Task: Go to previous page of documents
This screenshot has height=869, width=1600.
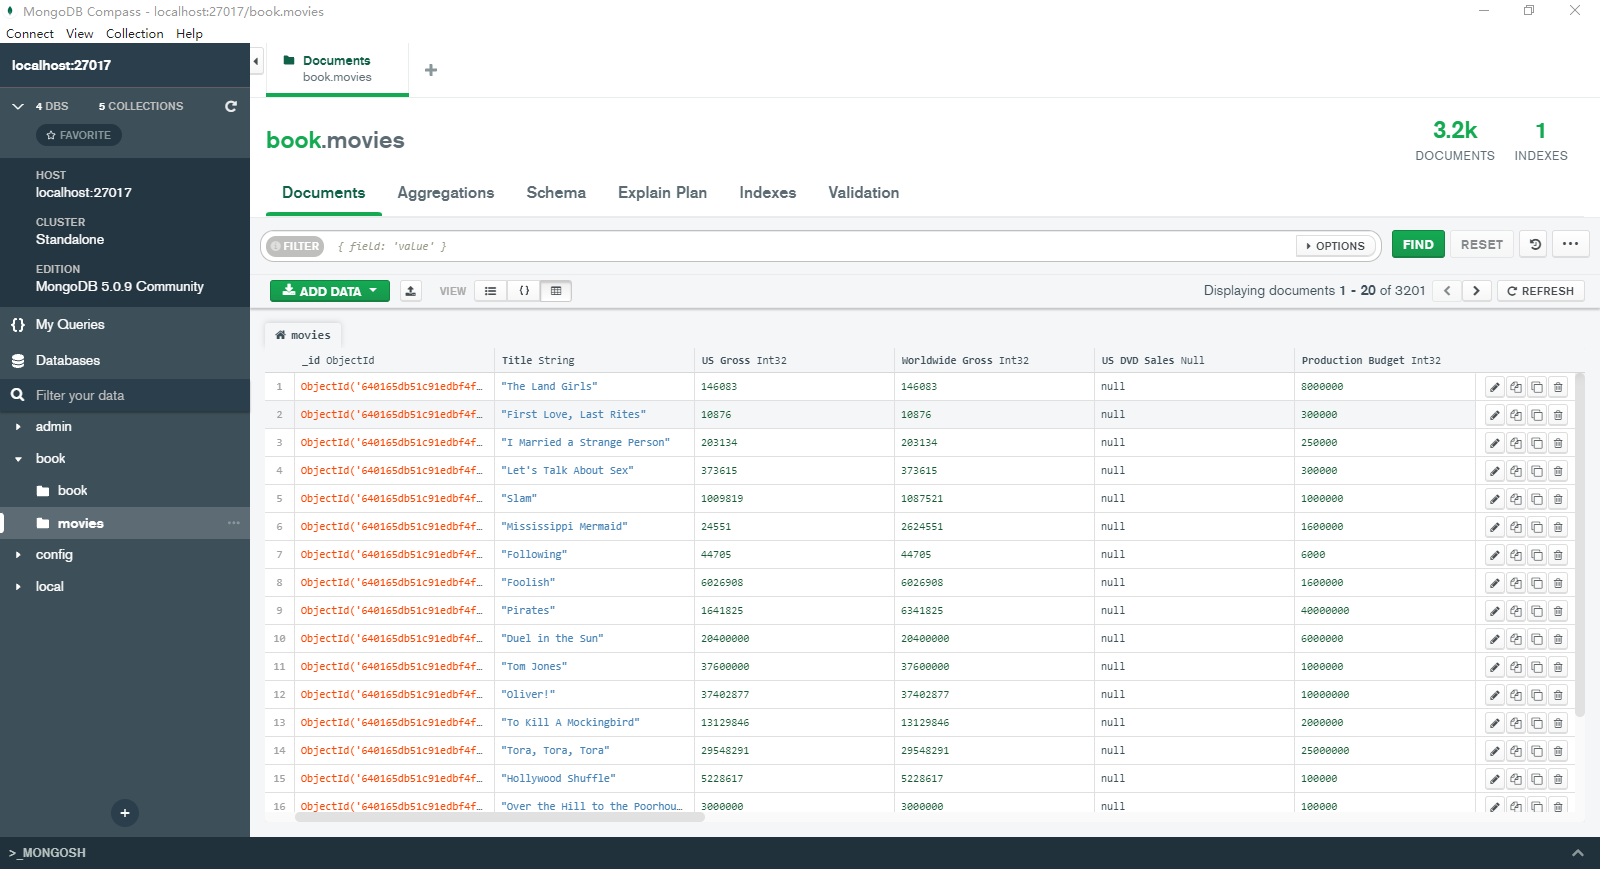Action: tap(1447, 291)
